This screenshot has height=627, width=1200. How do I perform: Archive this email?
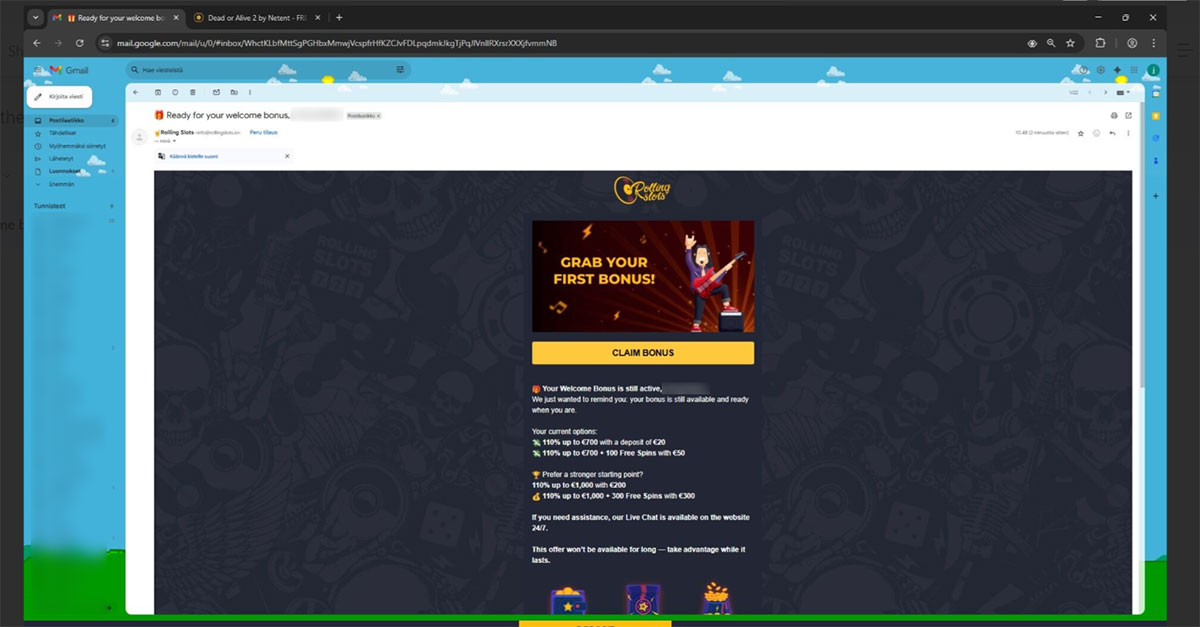(158, 92)
